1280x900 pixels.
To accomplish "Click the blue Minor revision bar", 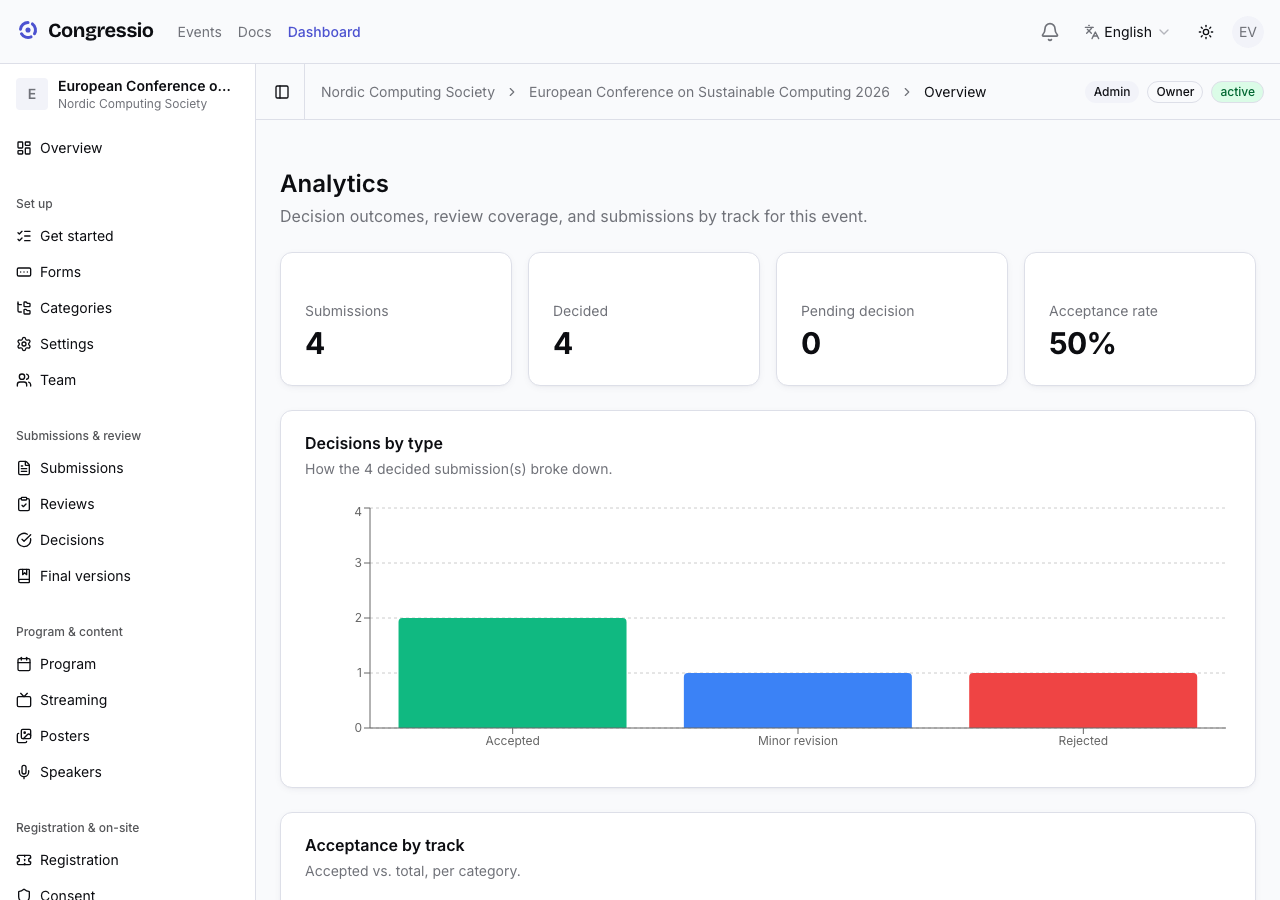I will [798, 700].
